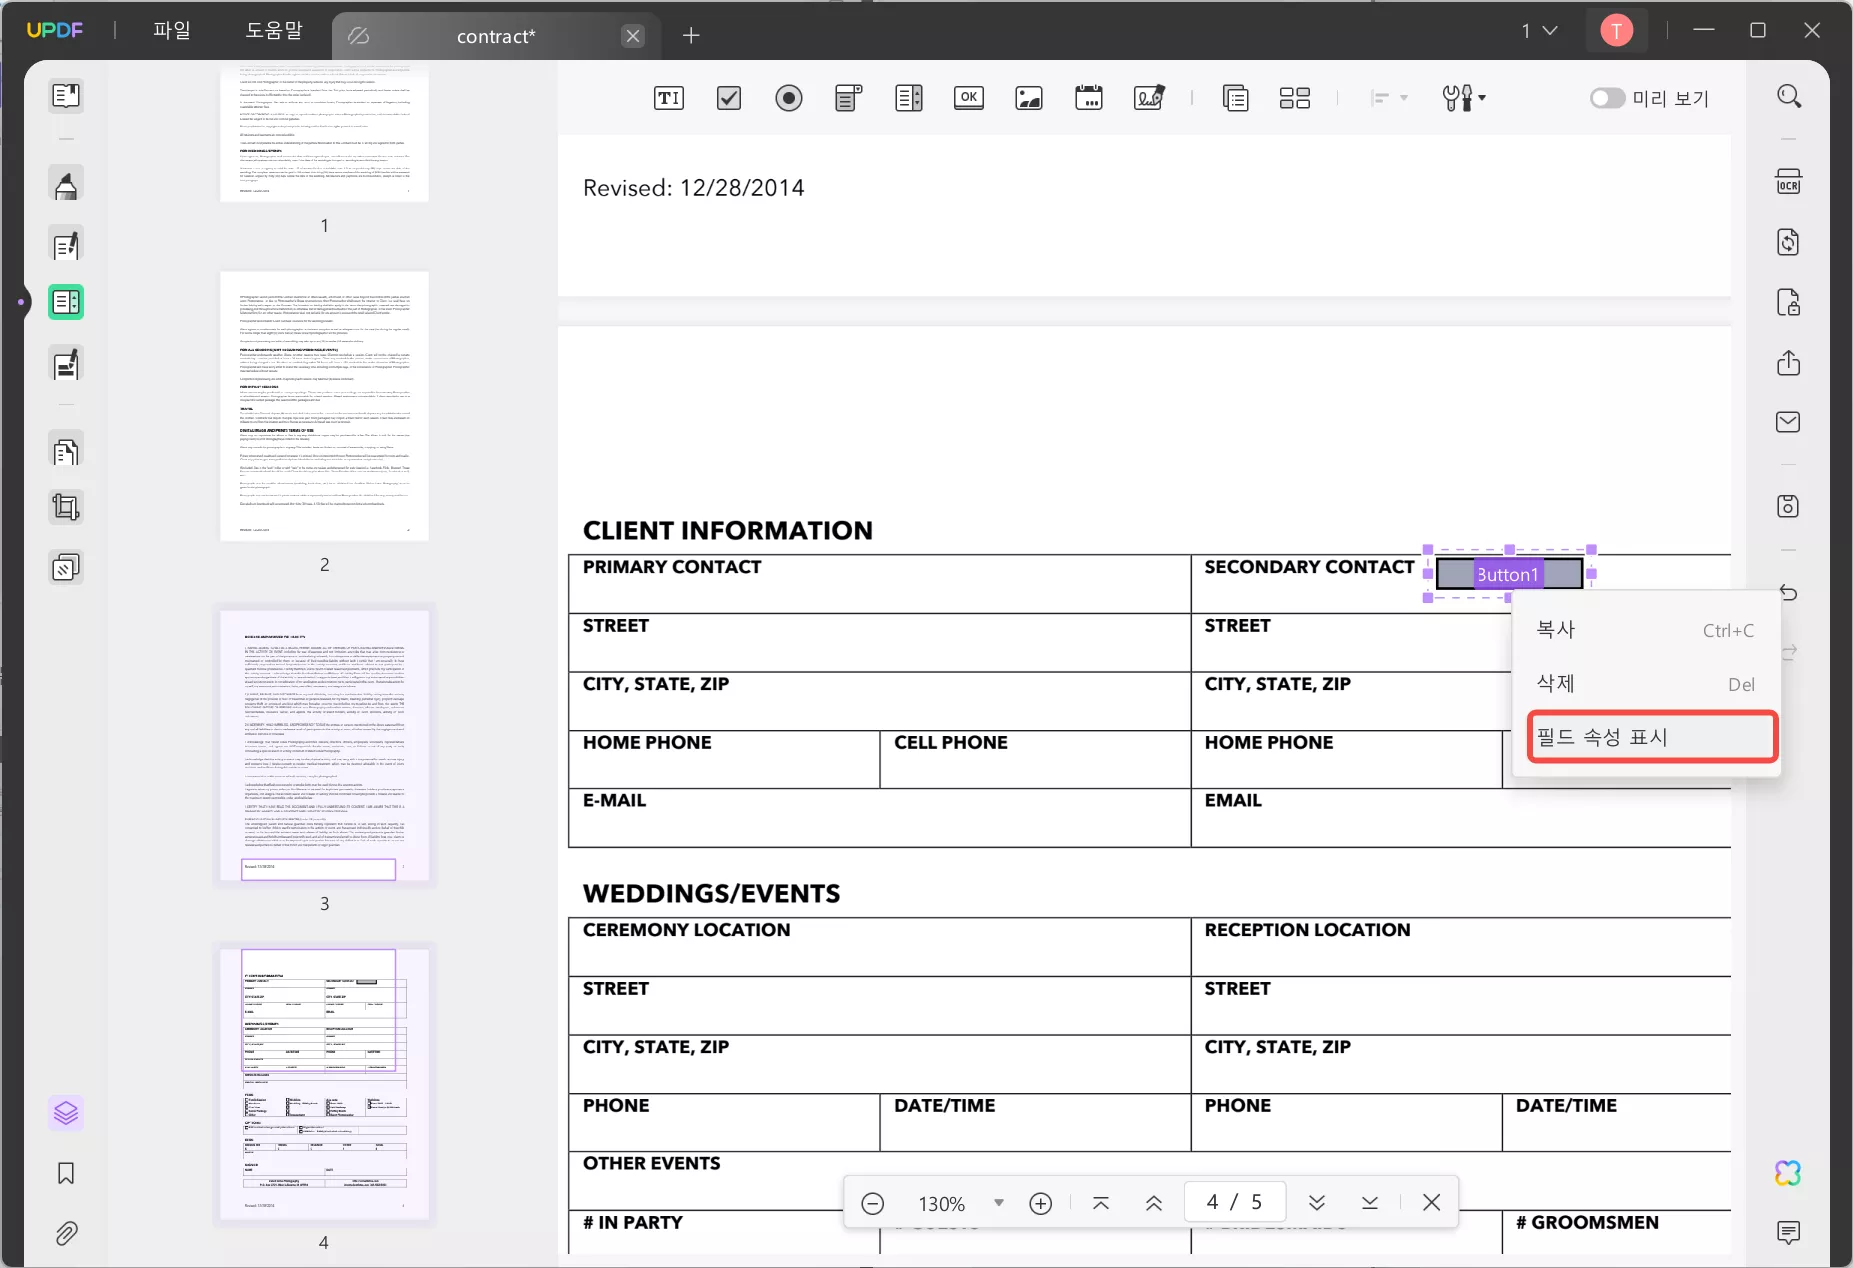Open page 4 thumbnail
The height and width of the screenshot is (1268, 1853).
(x=324, y=1084)
